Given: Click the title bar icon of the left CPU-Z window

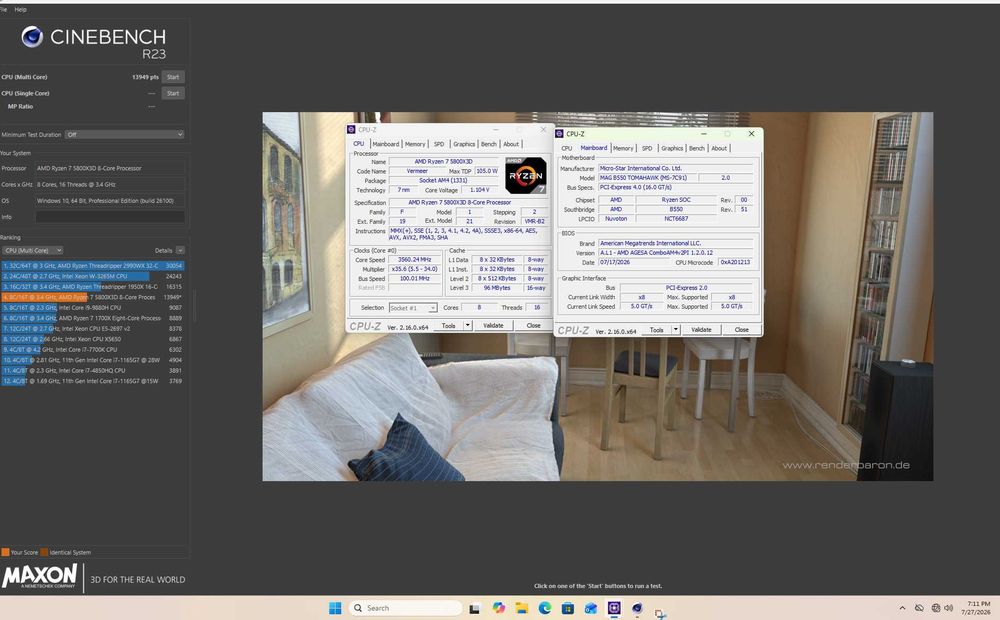Looking at the screenshot, I should (x=351, y=129).
